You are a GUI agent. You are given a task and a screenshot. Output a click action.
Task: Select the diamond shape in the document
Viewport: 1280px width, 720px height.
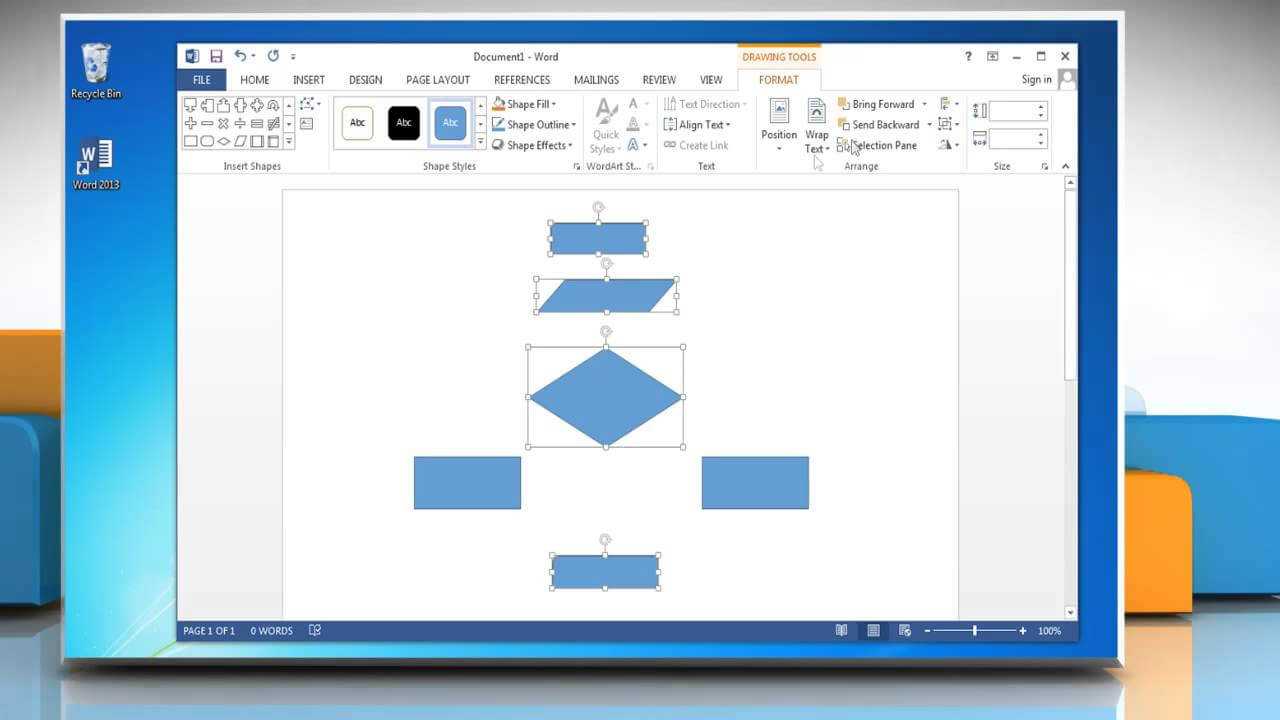click(605, 397)
